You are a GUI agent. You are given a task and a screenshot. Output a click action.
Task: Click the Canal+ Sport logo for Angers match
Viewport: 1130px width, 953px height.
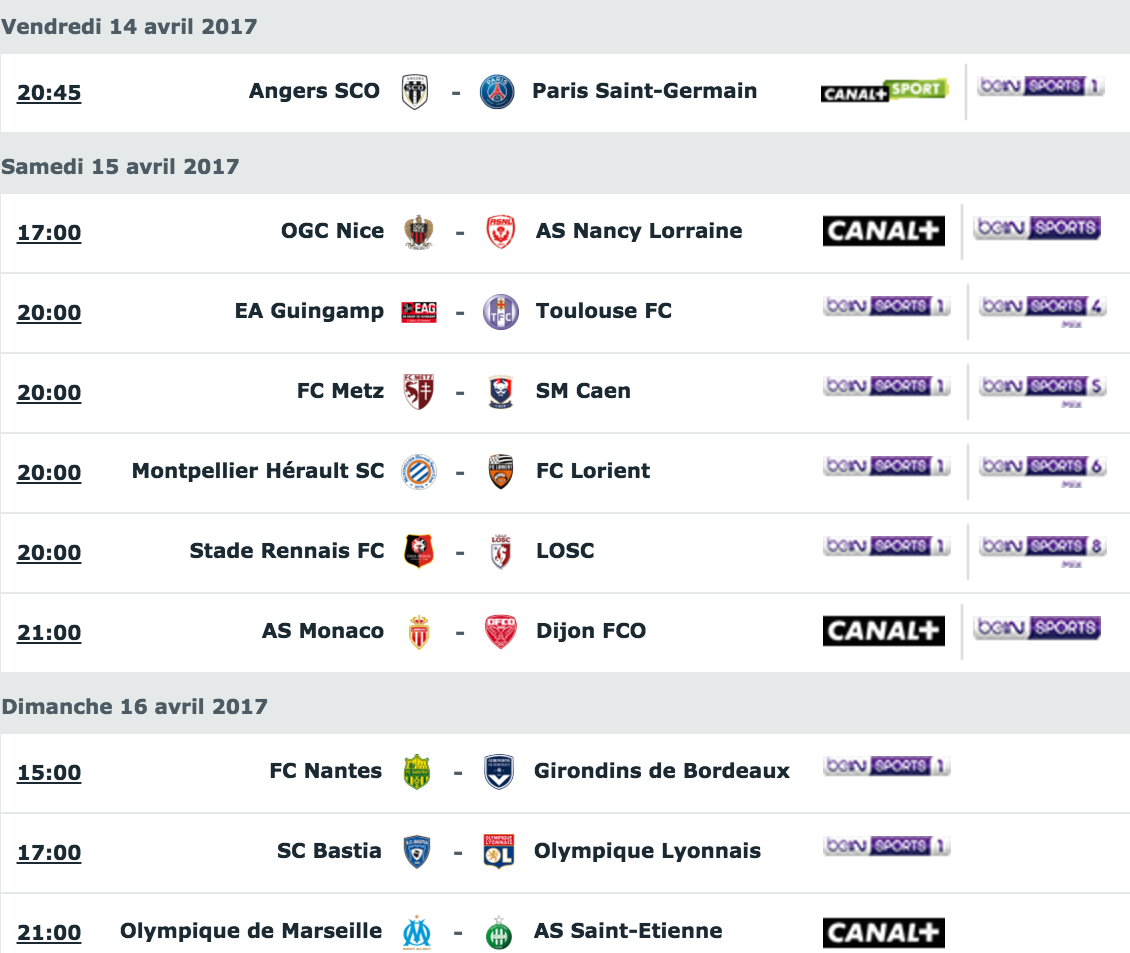click(884, 91)
